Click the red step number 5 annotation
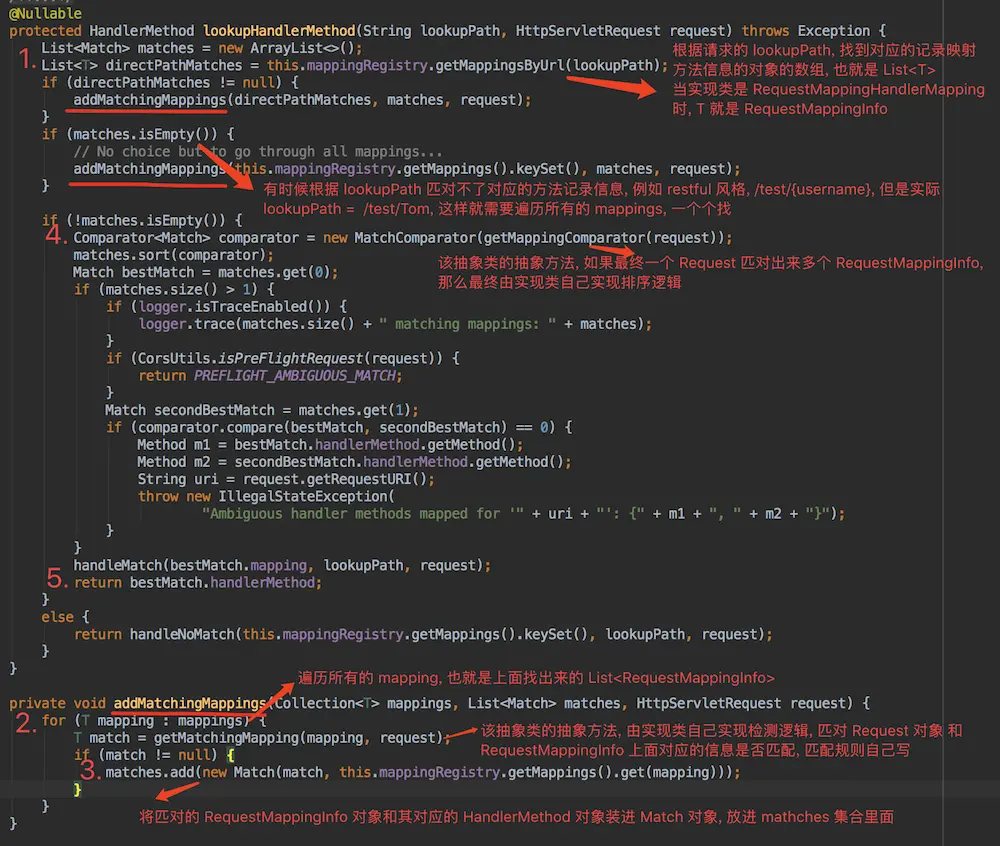The image size is (1000, 846). point(56,579)
